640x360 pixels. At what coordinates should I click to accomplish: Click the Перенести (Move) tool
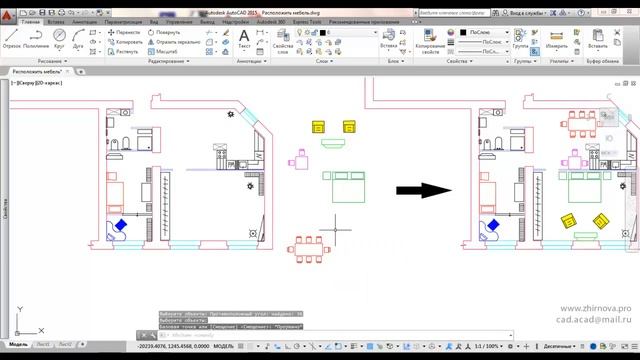click(124, 32)
